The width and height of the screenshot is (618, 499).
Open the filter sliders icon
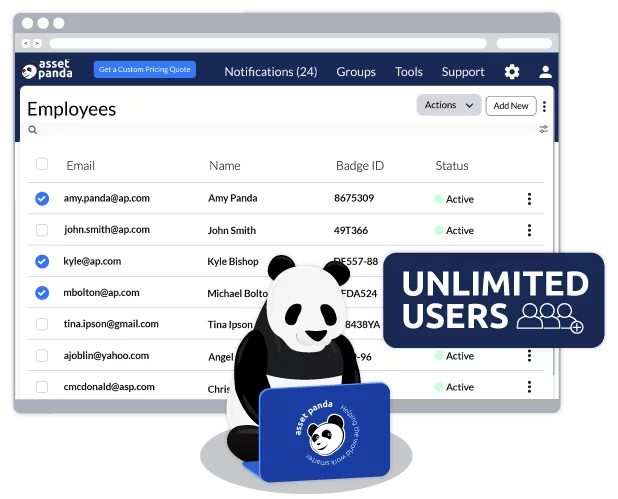pos(544,129)
